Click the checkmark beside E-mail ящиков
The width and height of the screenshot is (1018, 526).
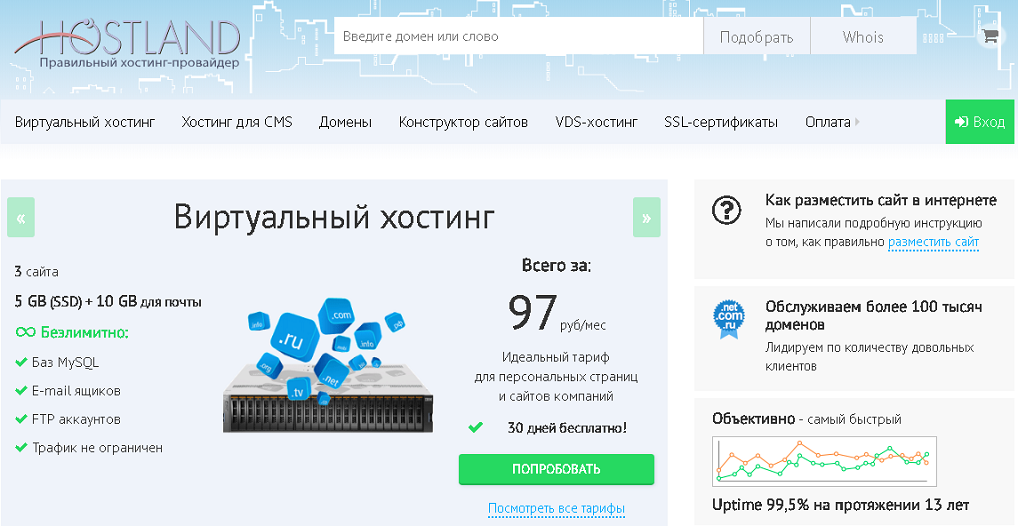(x=21, y=391)
